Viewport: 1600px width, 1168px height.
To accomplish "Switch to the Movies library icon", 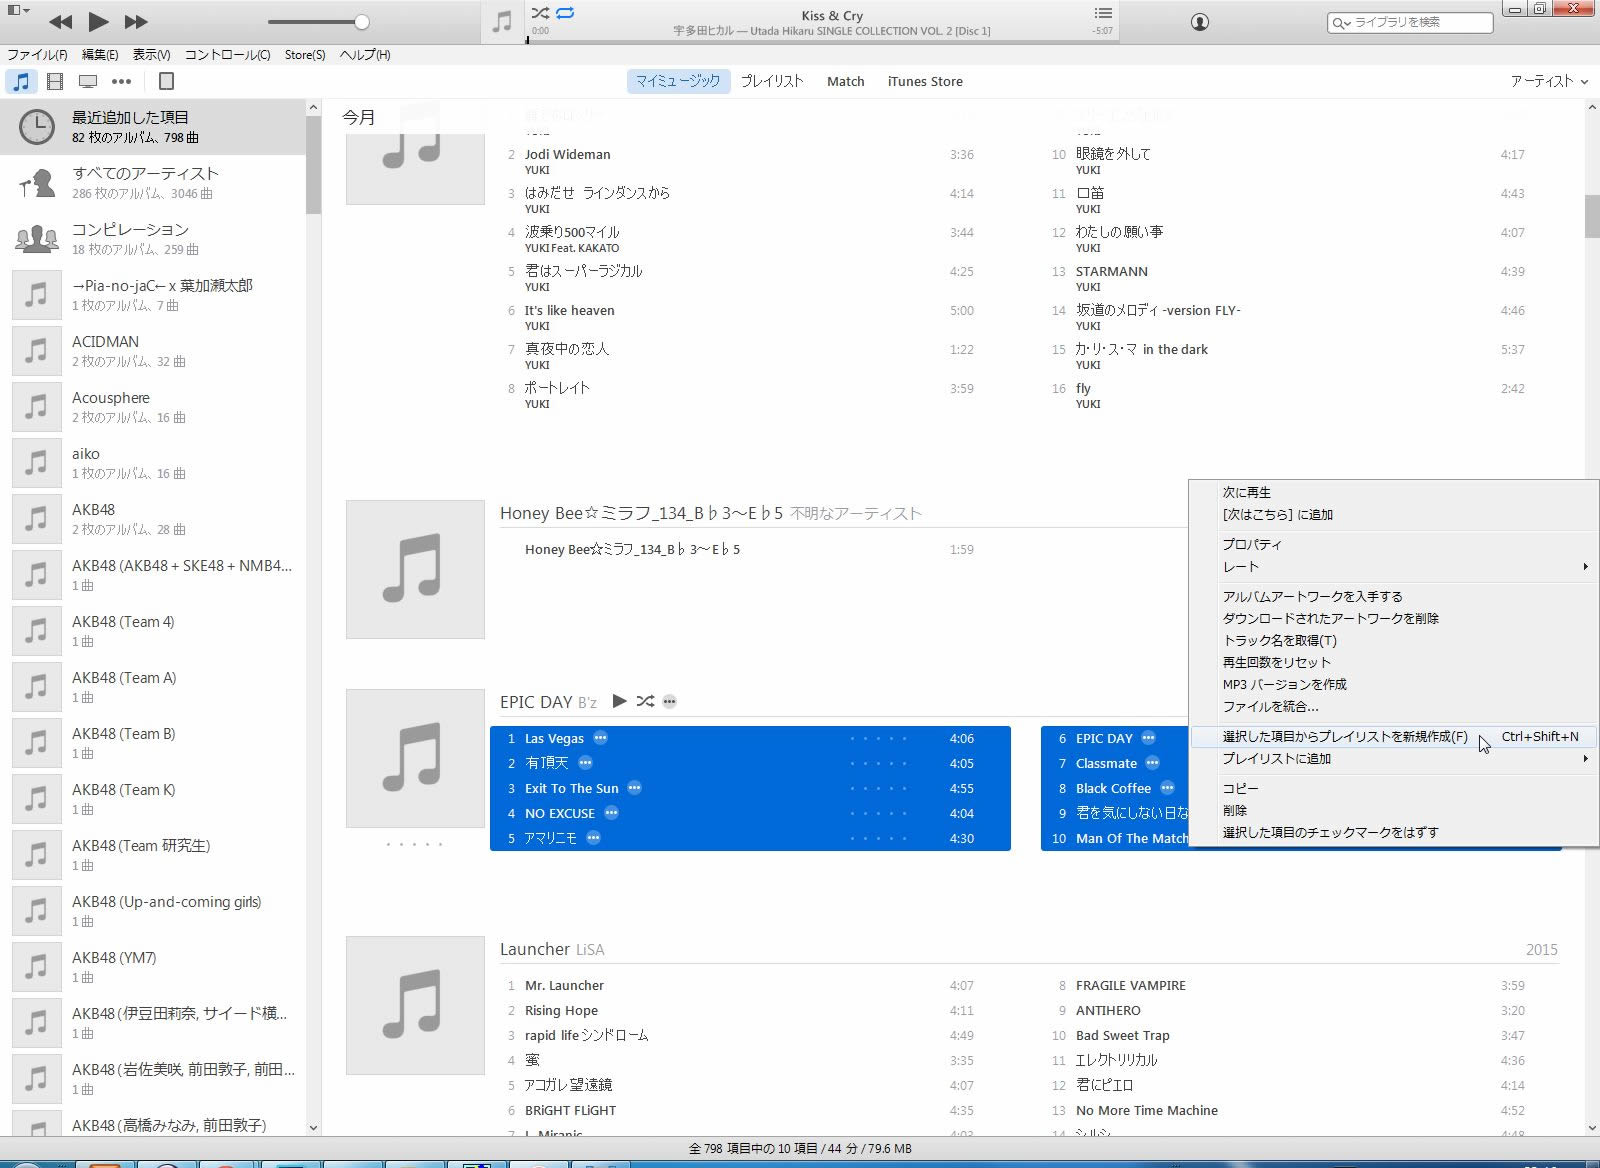I will click(x=55, y=81).
